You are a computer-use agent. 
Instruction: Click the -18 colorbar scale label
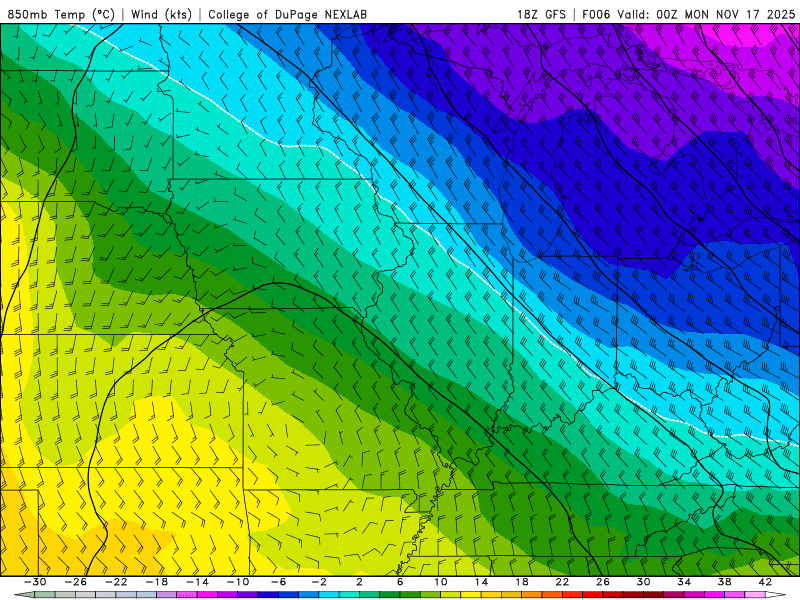coord(157,582)
